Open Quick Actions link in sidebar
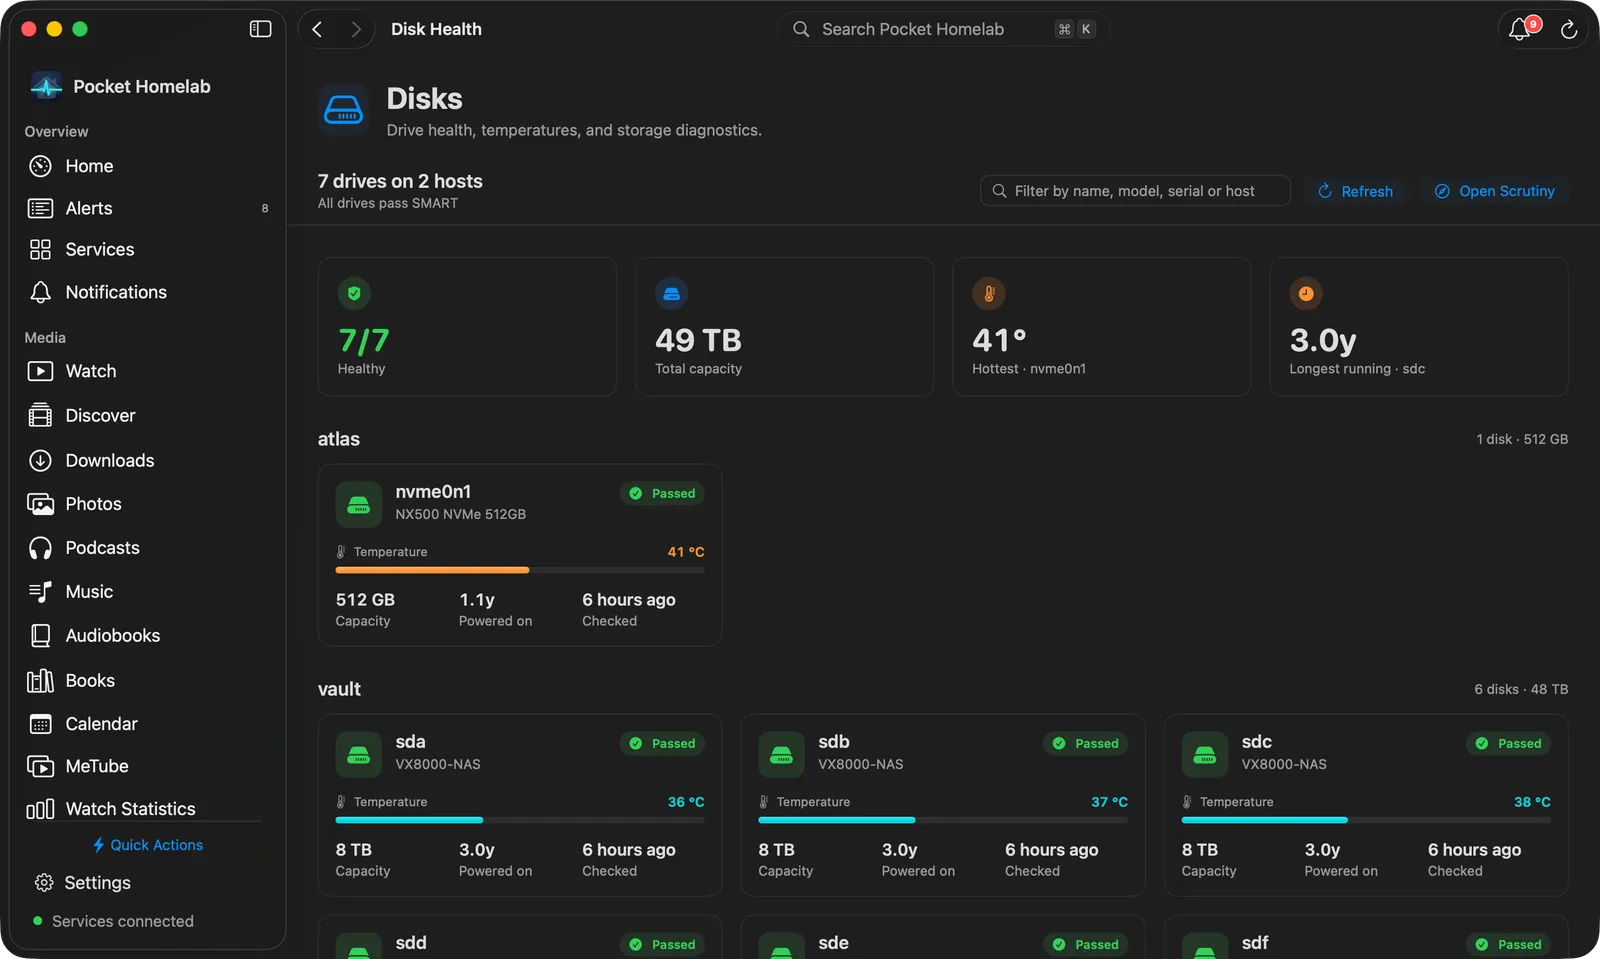This screenshot has height=959, width=1600. pyautogui.click(x=148, y=845)
